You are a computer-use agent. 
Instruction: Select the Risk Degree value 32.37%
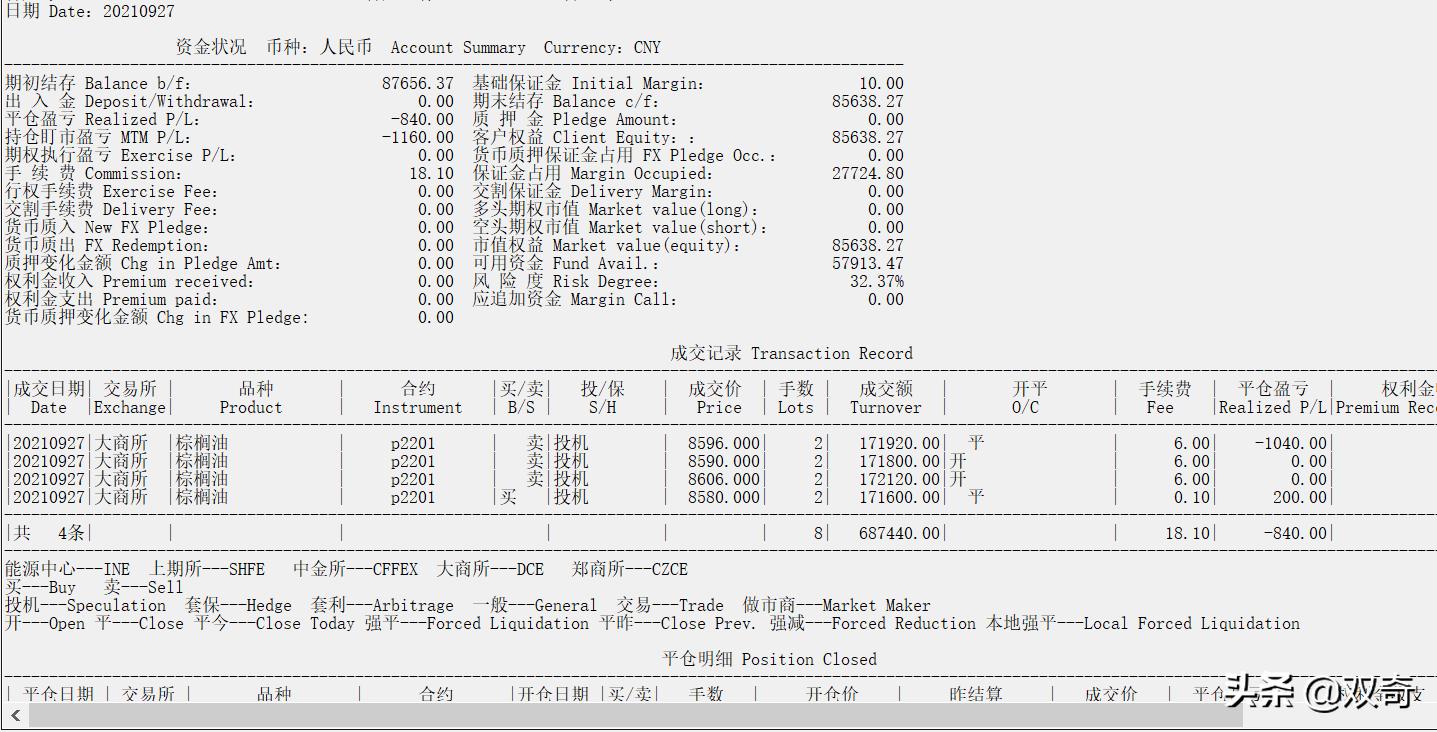click(876, 282)
